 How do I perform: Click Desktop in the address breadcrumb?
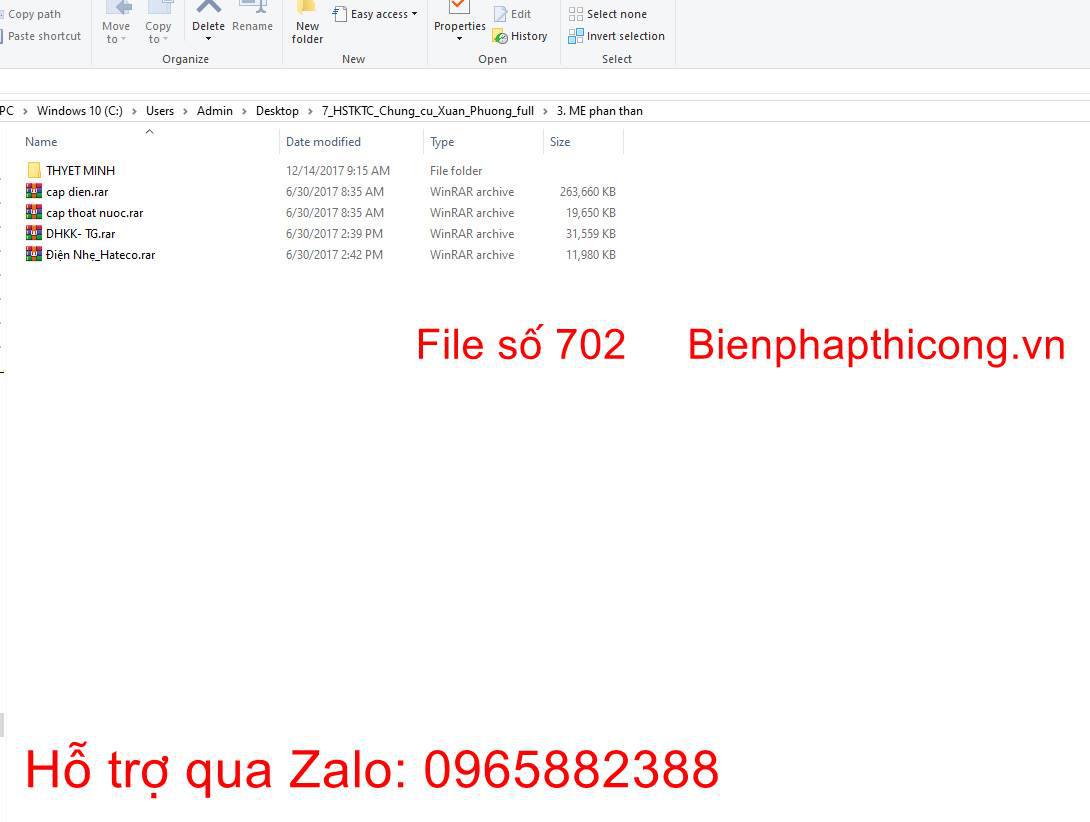pyautogui.click(x=277, y=111)
